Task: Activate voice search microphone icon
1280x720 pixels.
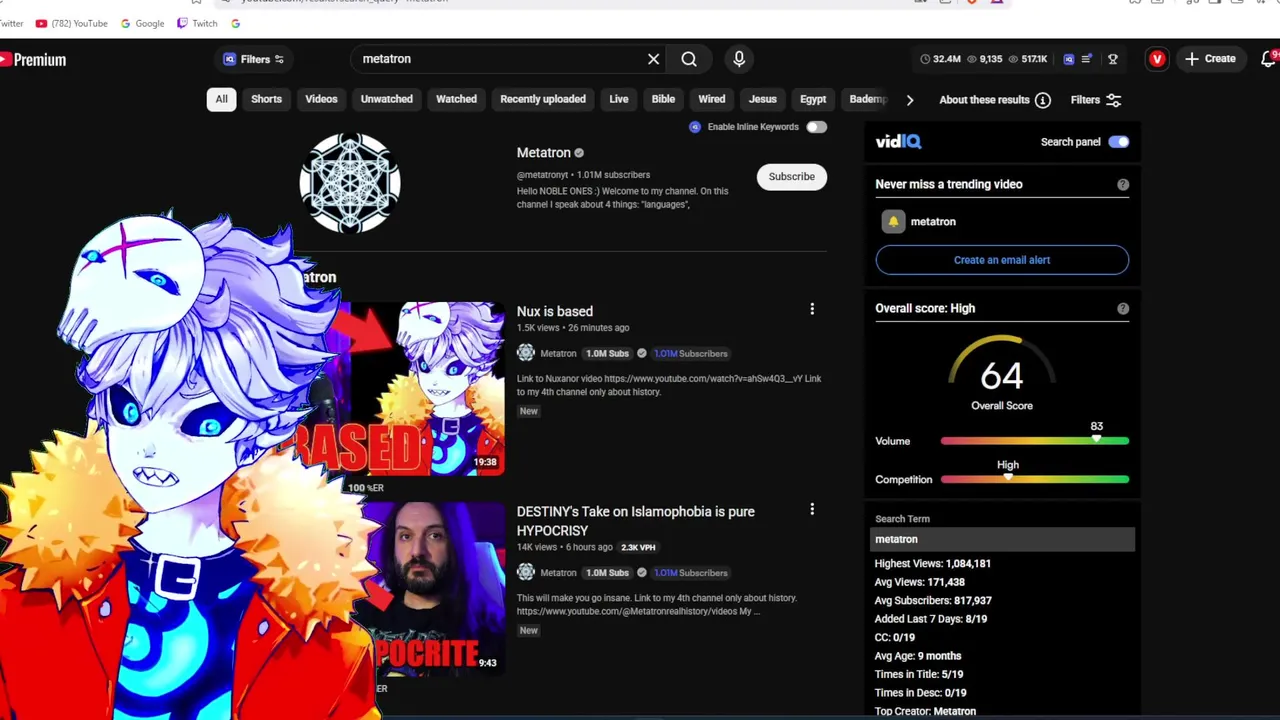Action: [739, 59]
